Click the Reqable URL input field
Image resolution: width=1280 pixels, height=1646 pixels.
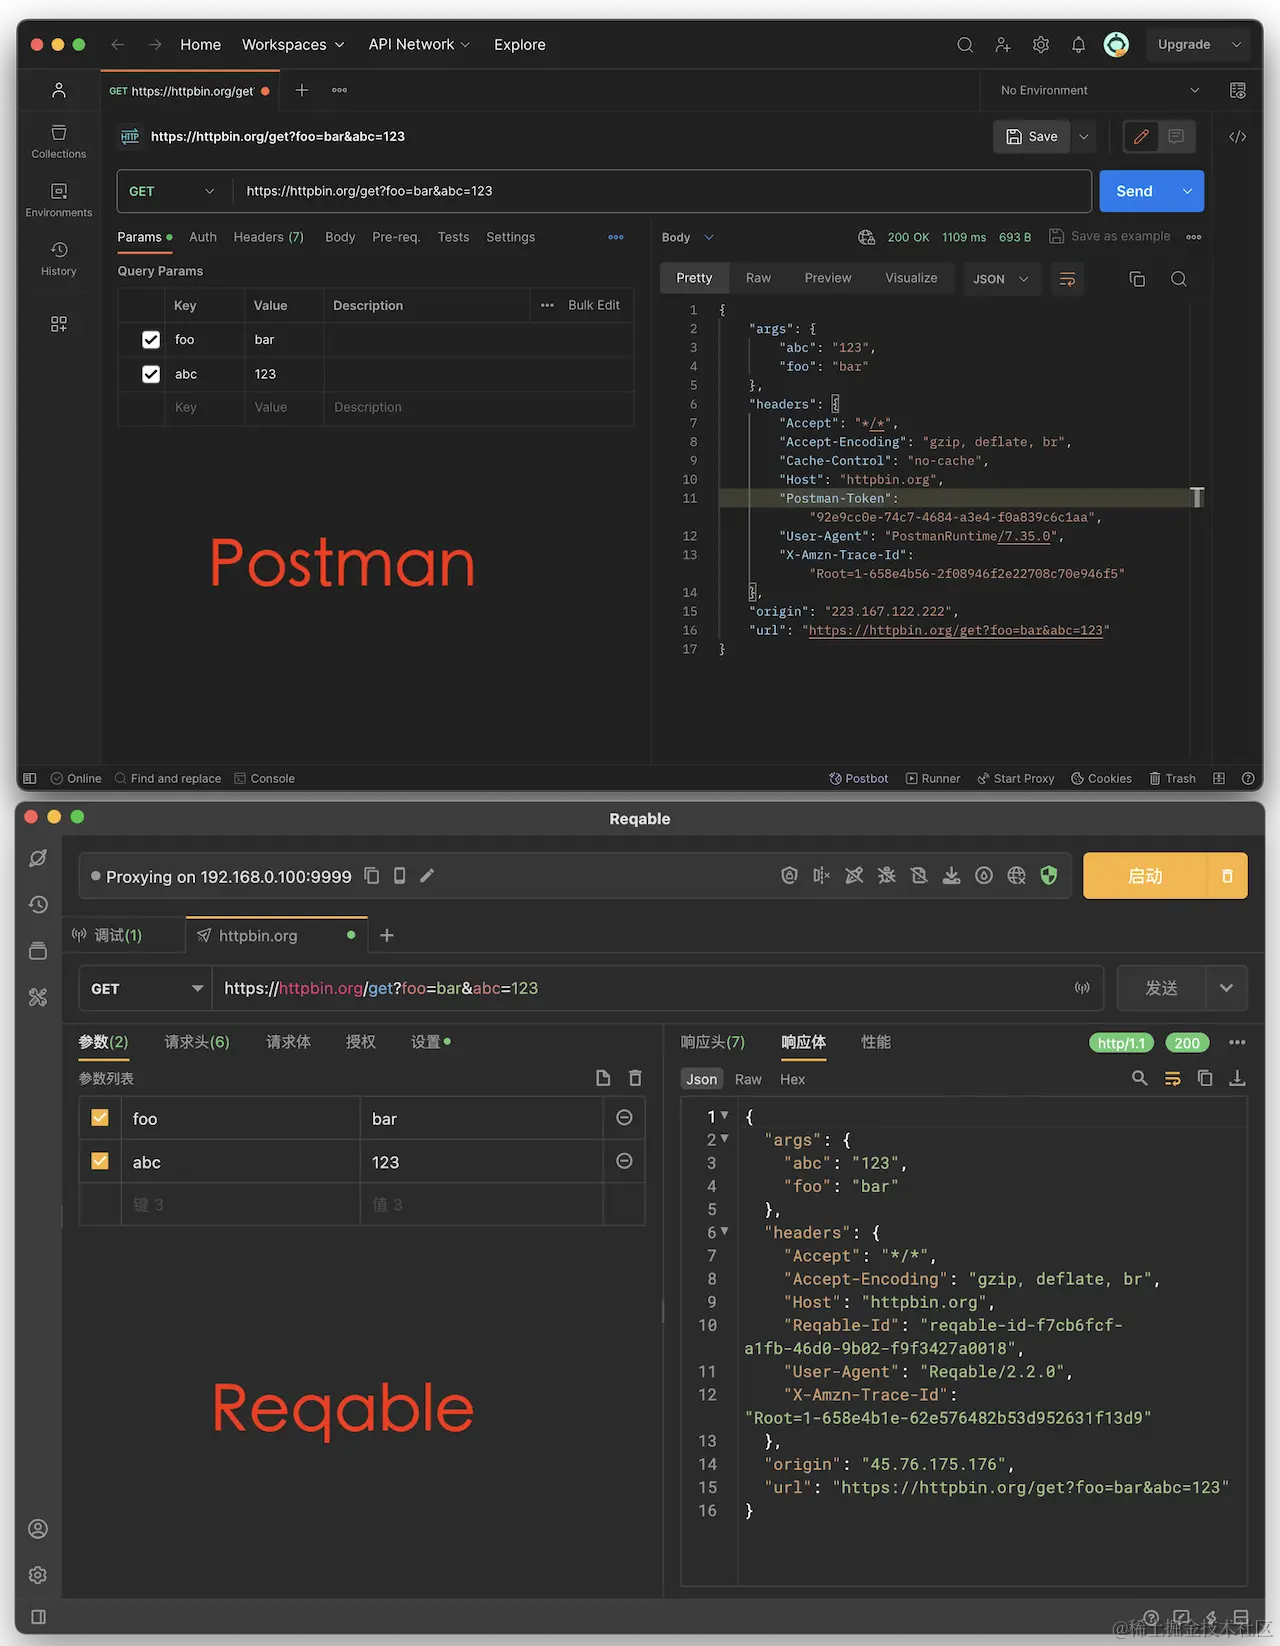tap(642, 989)
